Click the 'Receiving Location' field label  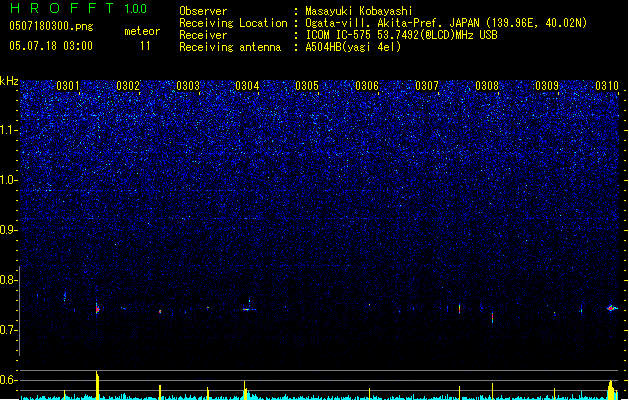(233, 23)
